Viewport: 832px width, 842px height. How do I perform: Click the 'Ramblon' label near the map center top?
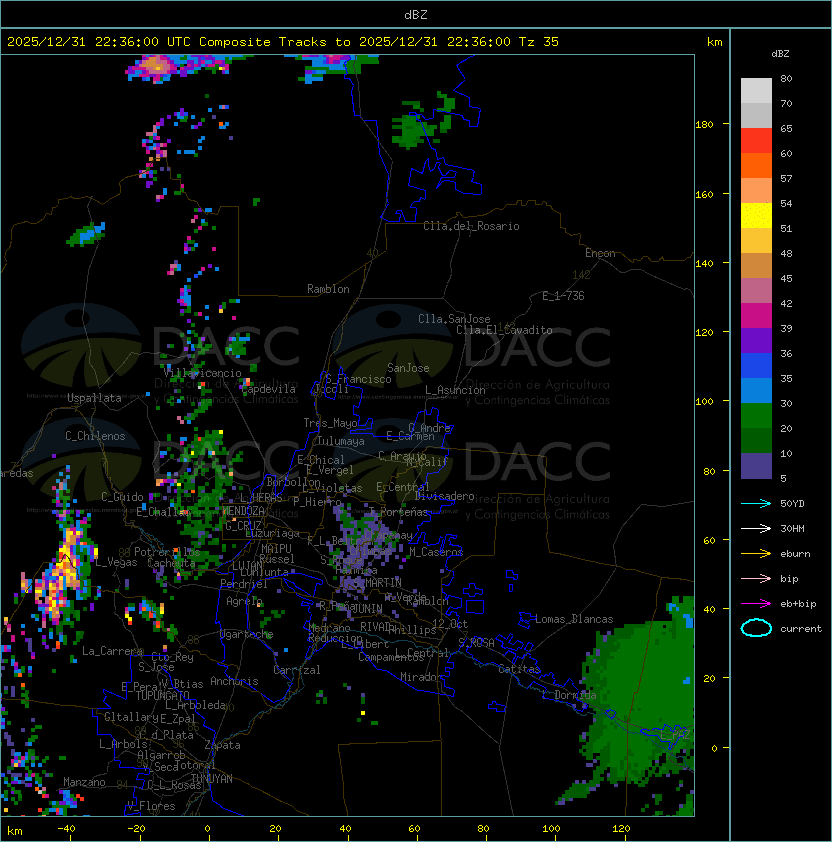click(328, 289)
